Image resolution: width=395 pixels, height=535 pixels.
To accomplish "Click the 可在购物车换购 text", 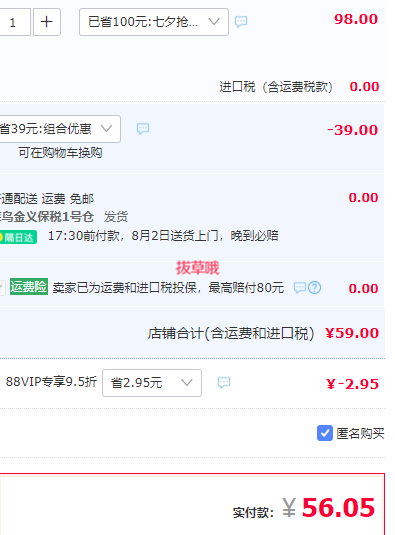I will [60, 153].
